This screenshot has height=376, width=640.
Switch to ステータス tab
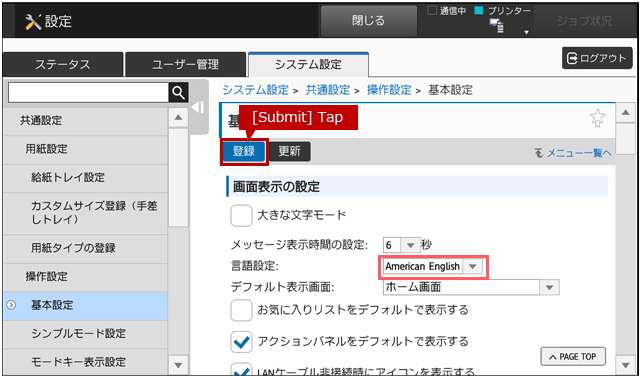point(63,65)
